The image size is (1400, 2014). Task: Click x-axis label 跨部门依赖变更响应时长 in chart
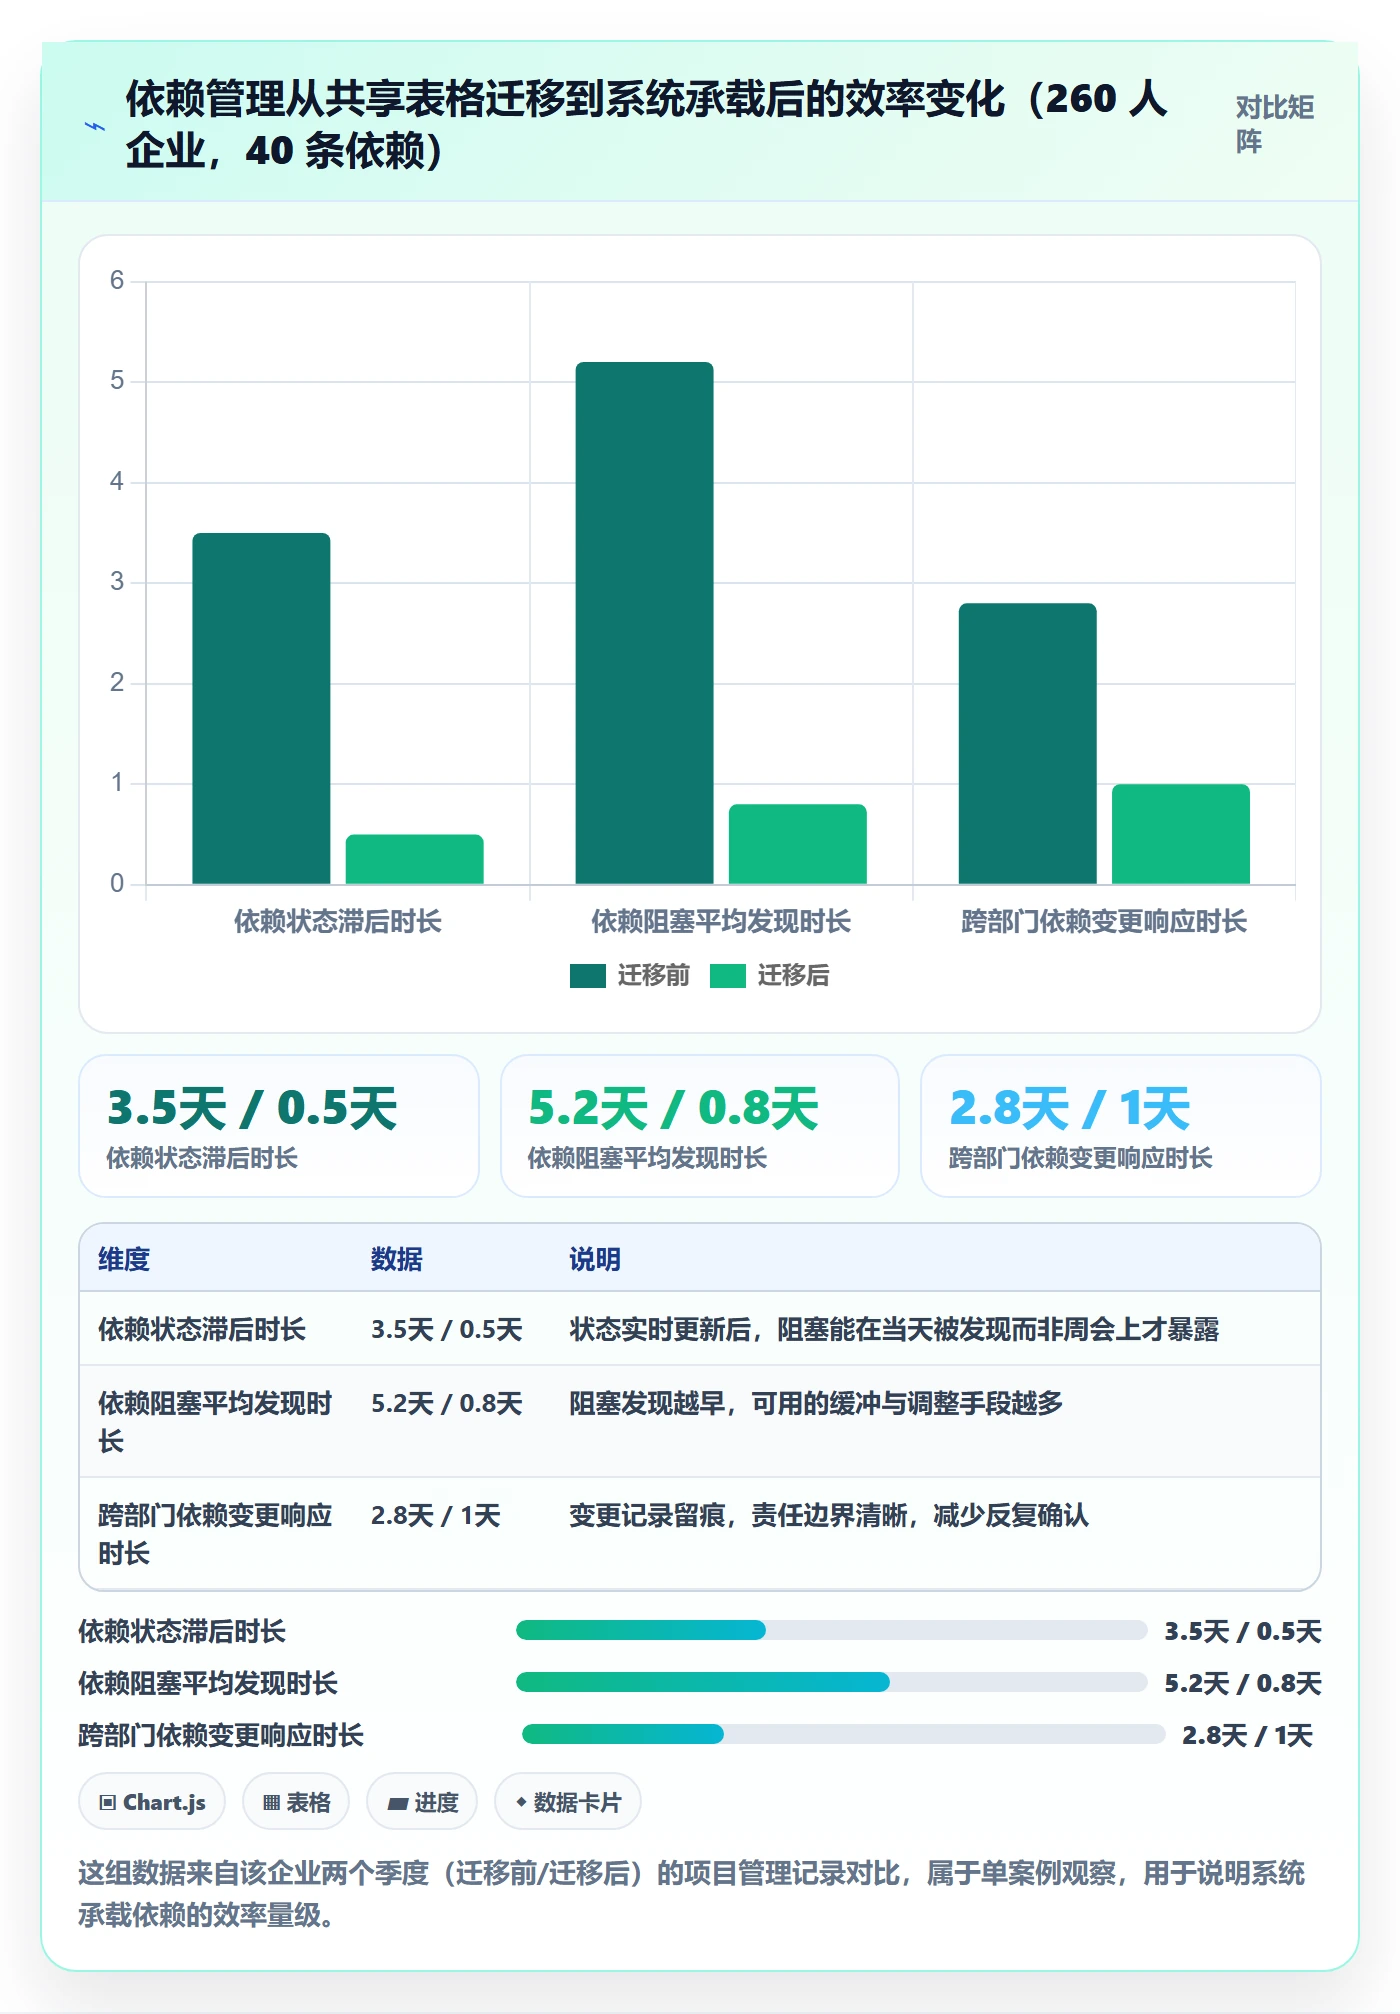click(x=1104, y=921)
